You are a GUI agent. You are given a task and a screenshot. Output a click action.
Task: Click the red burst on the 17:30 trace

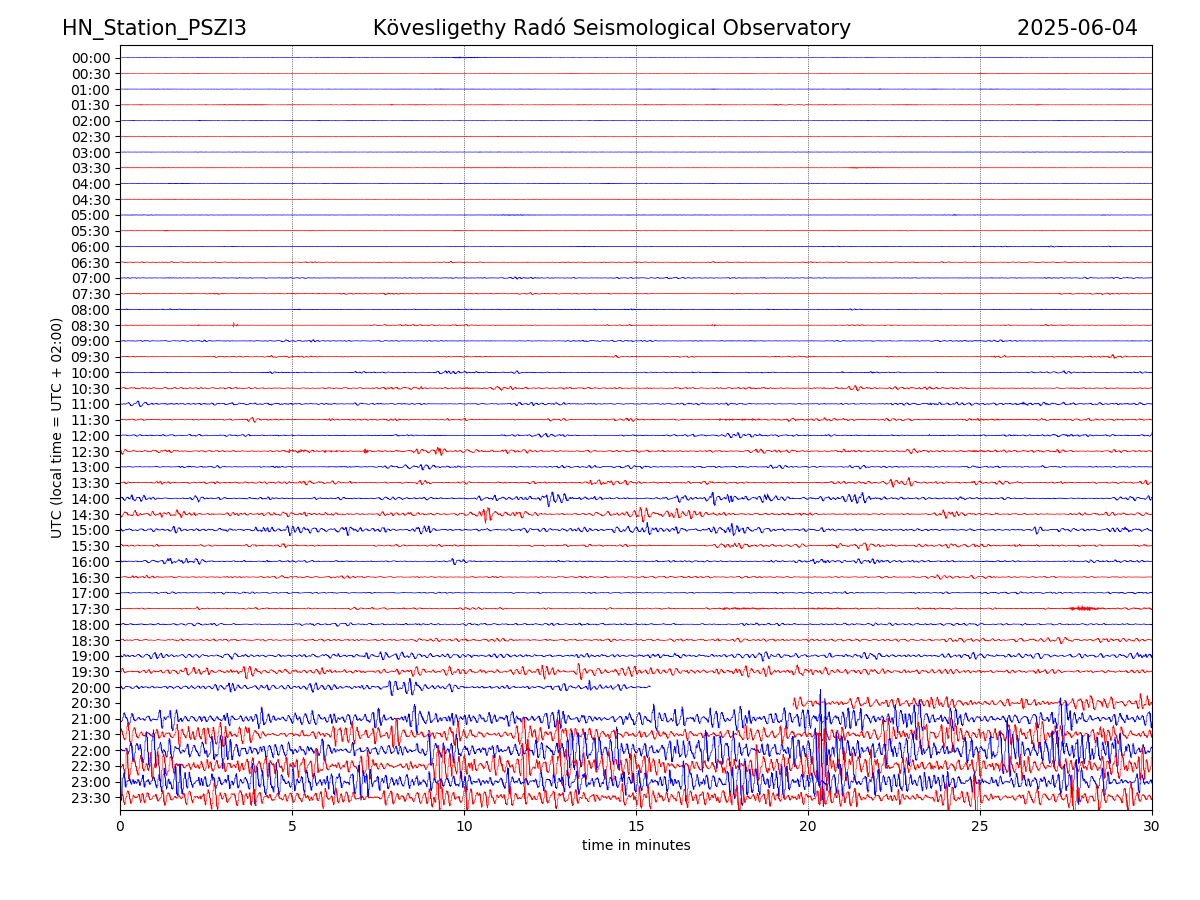1082,608
